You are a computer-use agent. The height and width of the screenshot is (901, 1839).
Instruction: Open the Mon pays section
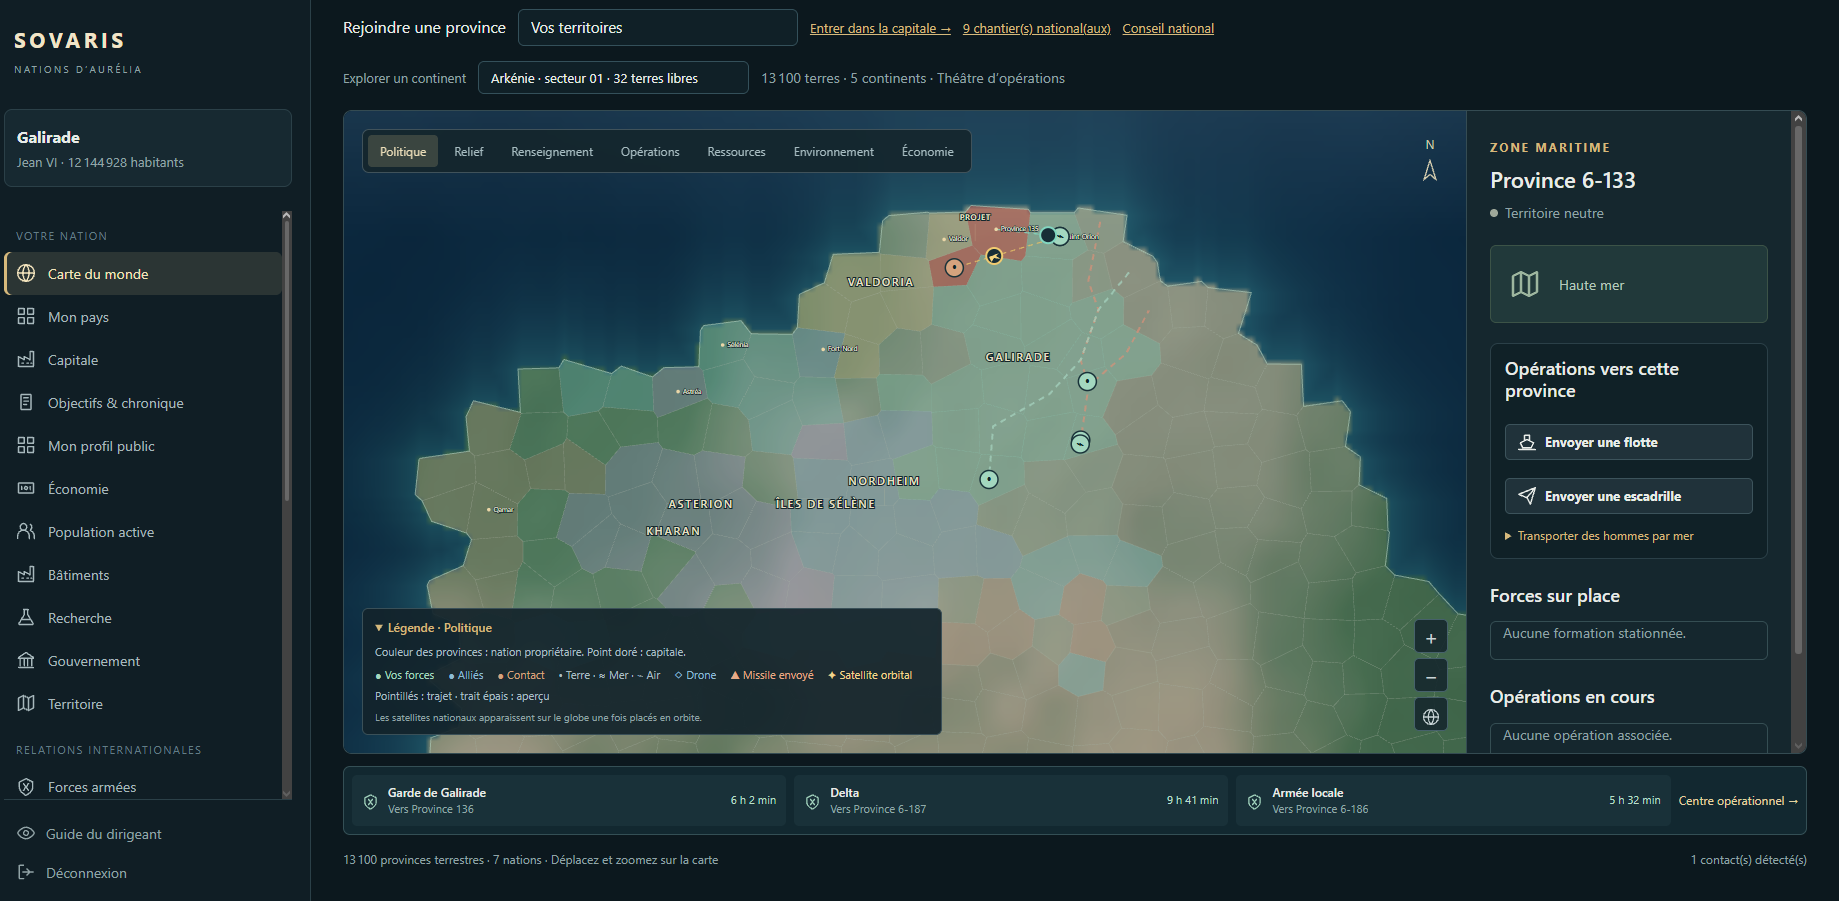click(143, 317)
